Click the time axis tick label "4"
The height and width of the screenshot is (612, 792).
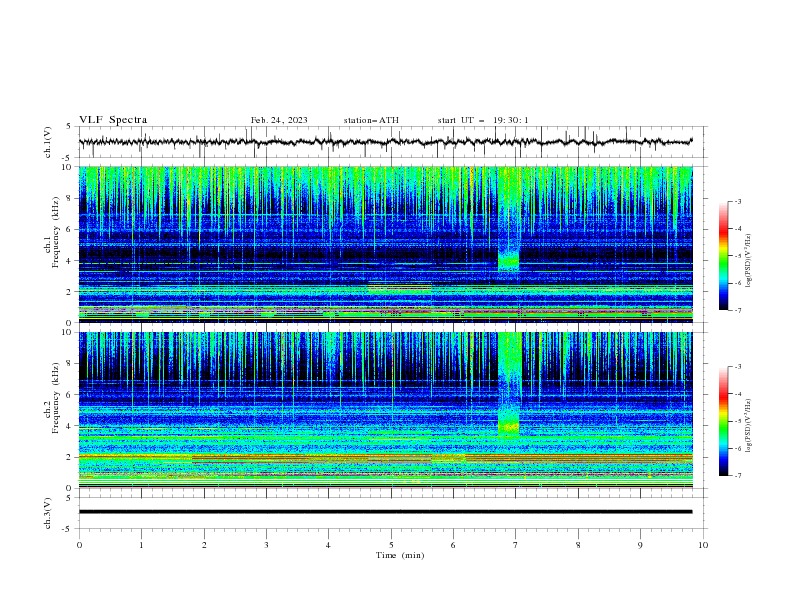[x=328, y=545]
